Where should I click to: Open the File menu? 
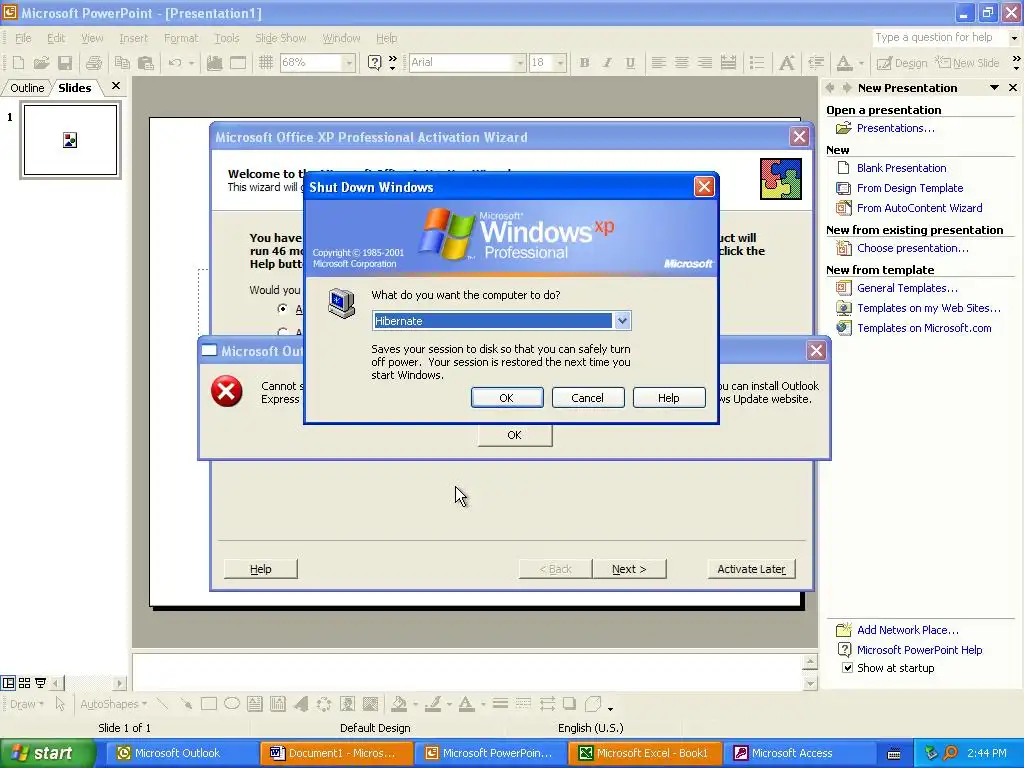pyautogui.click(x=23, y=38)
